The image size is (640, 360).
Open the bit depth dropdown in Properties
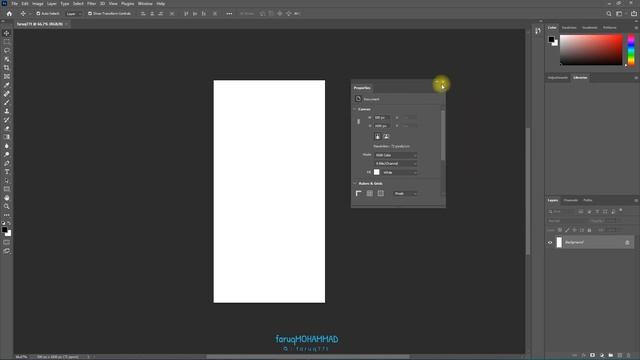click(396, 164)
